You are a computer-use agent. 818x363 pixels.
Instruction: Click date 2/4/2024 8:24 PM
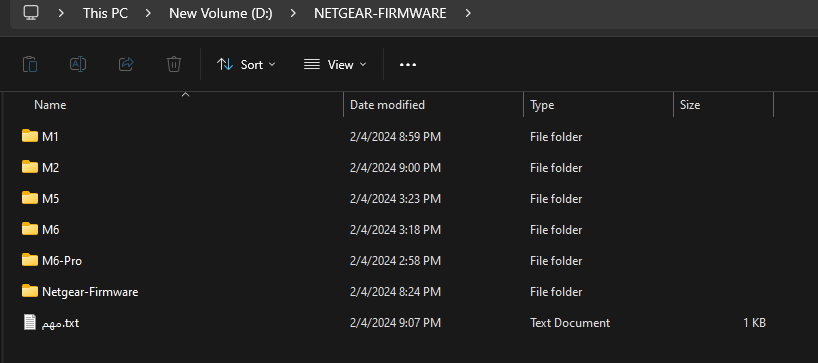(x=395, y=292)
